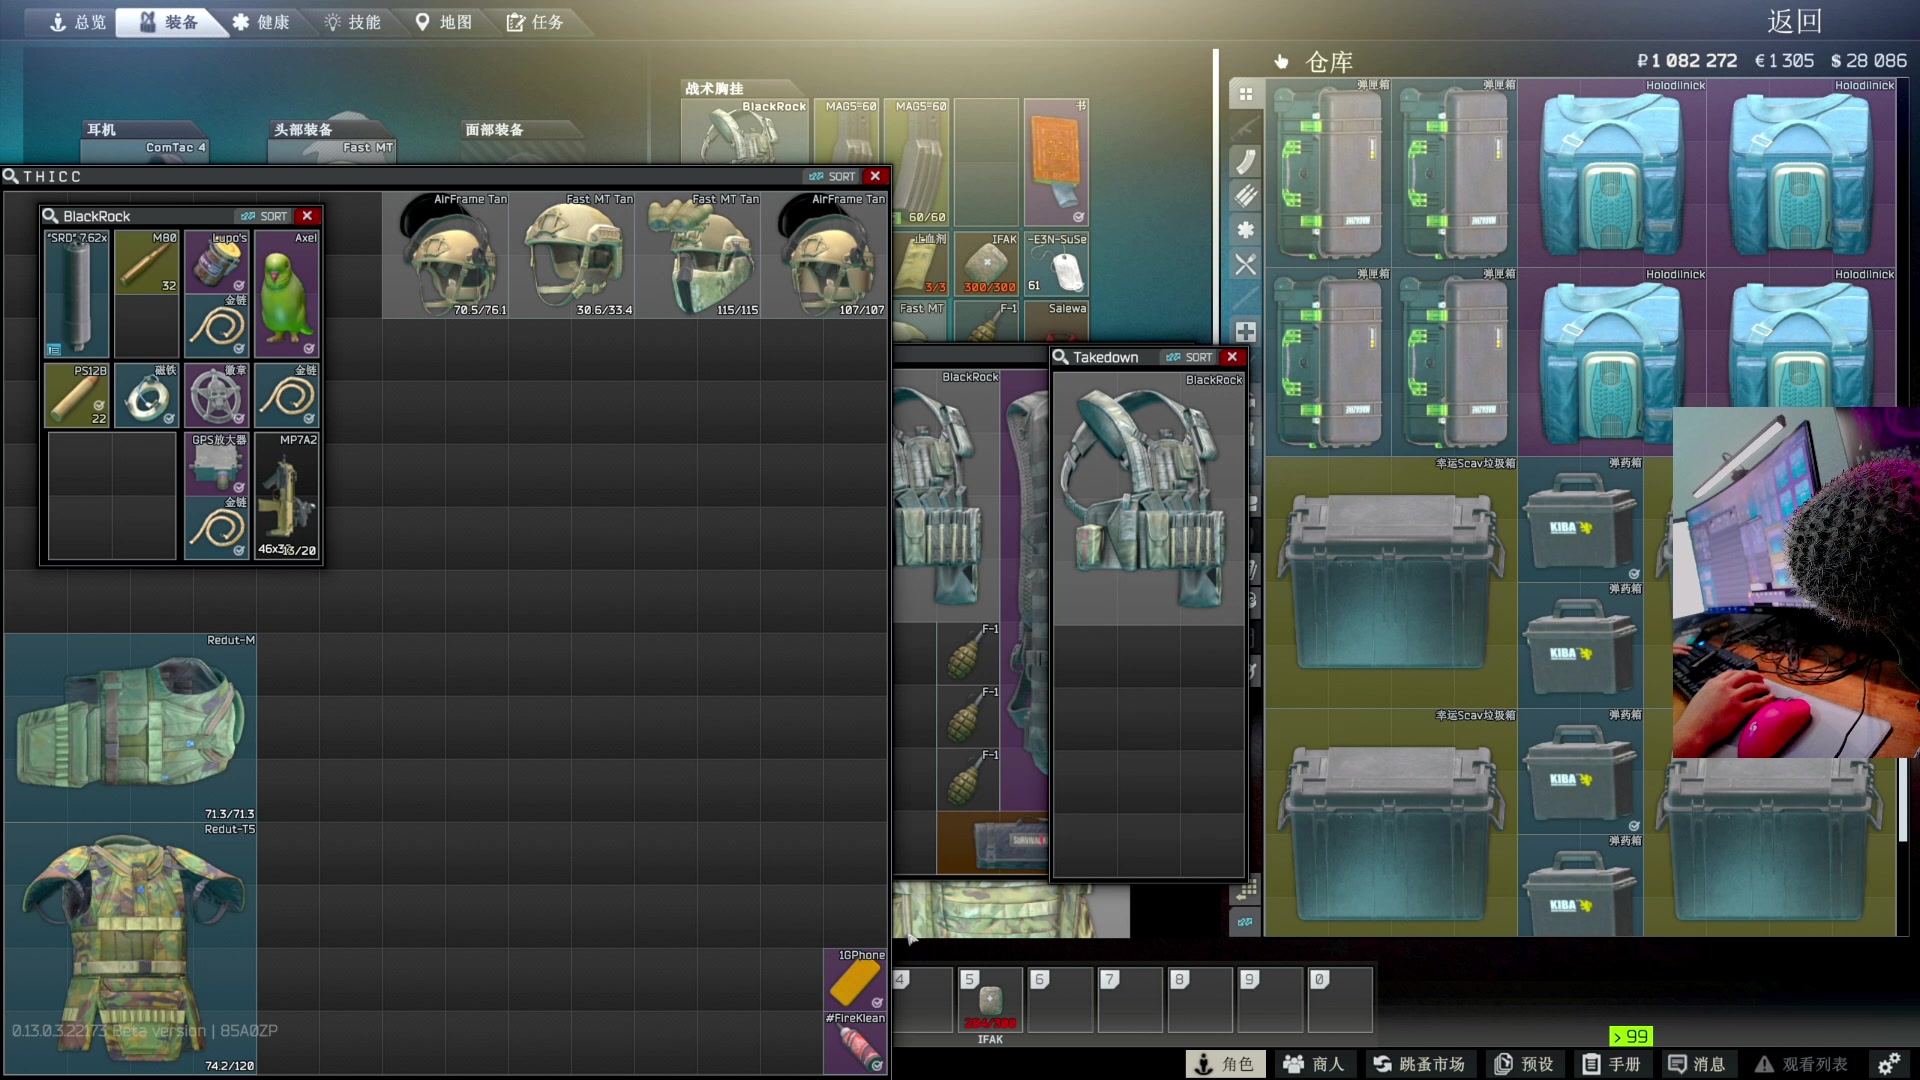Select the #FireKlean gun lube

(855, 1043)
